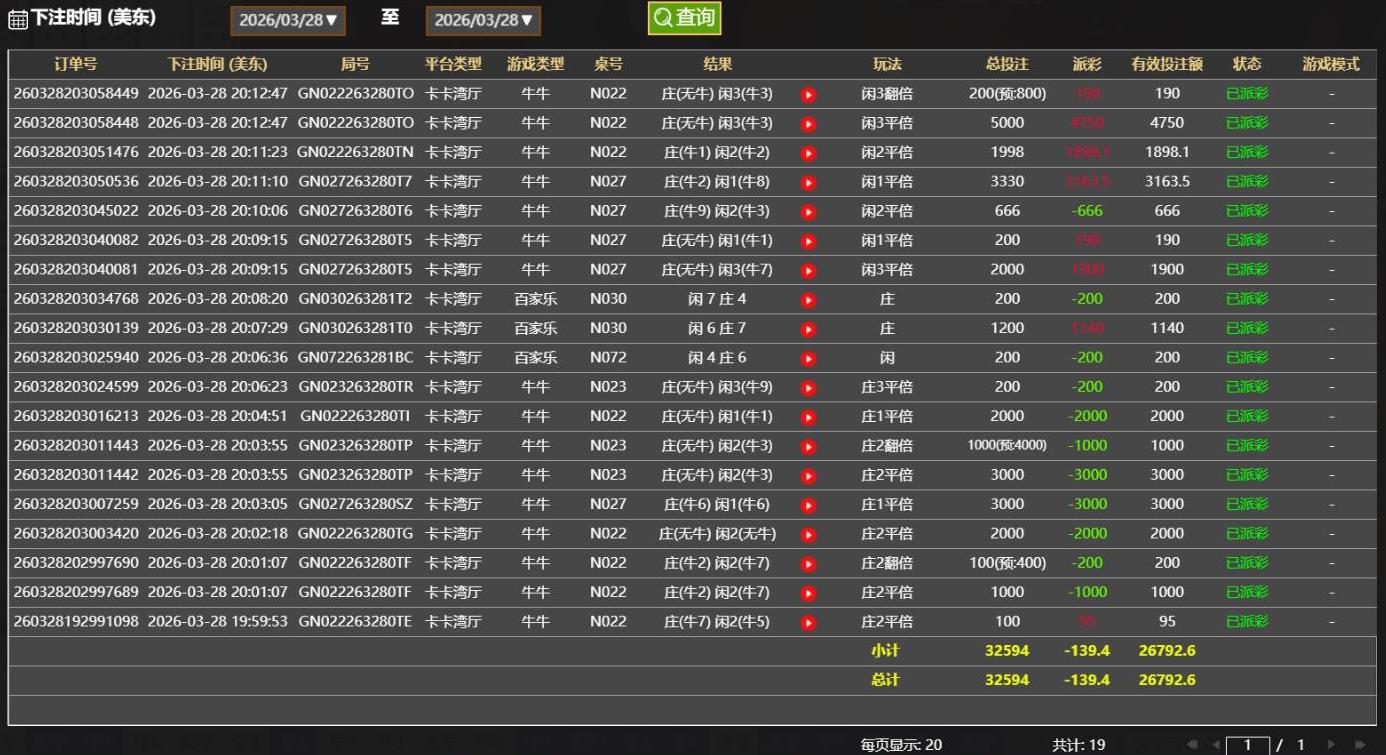Open the end date dropdown after 至

pyautogui.click(x=483, y=20)
